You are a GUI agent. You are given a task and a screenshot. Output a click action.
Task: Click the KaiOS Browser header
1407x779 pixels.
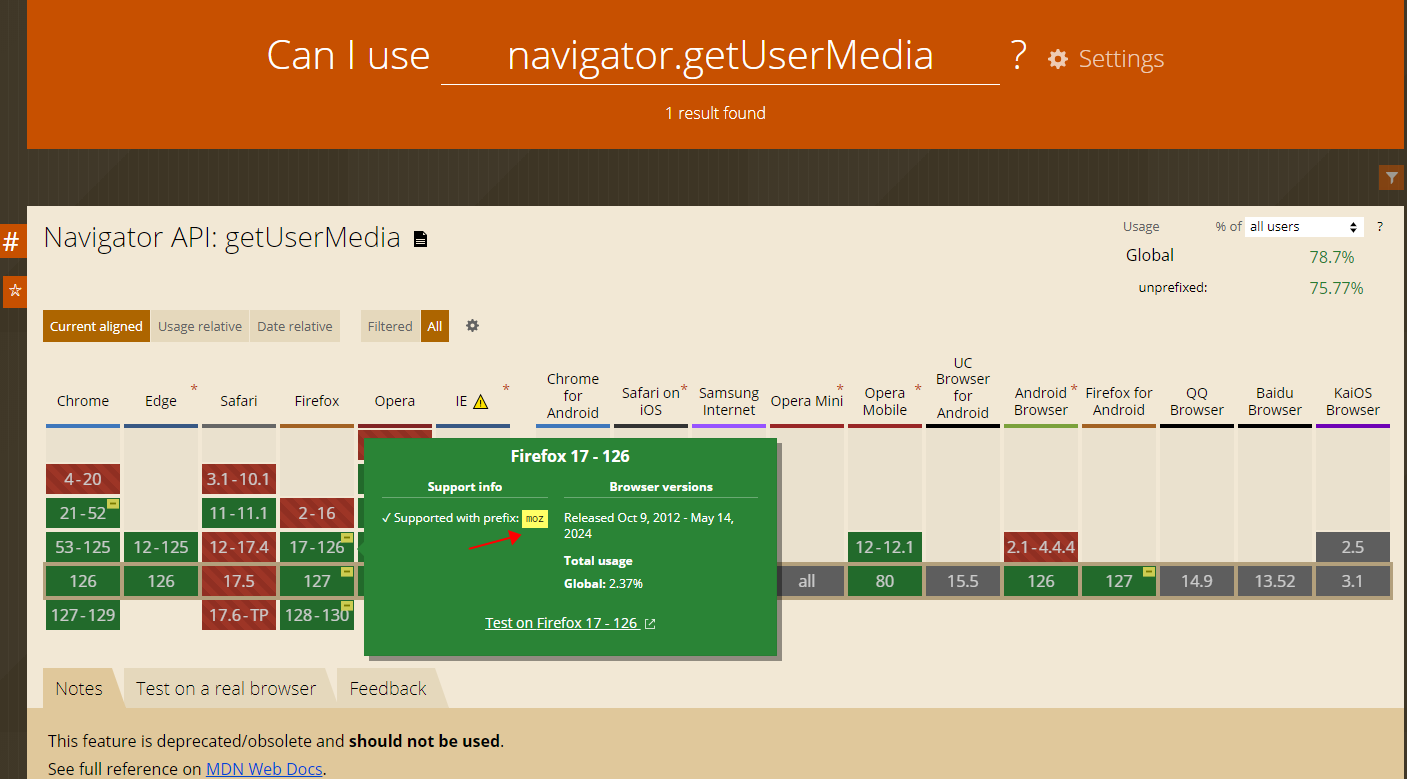tap(1353, 401)
